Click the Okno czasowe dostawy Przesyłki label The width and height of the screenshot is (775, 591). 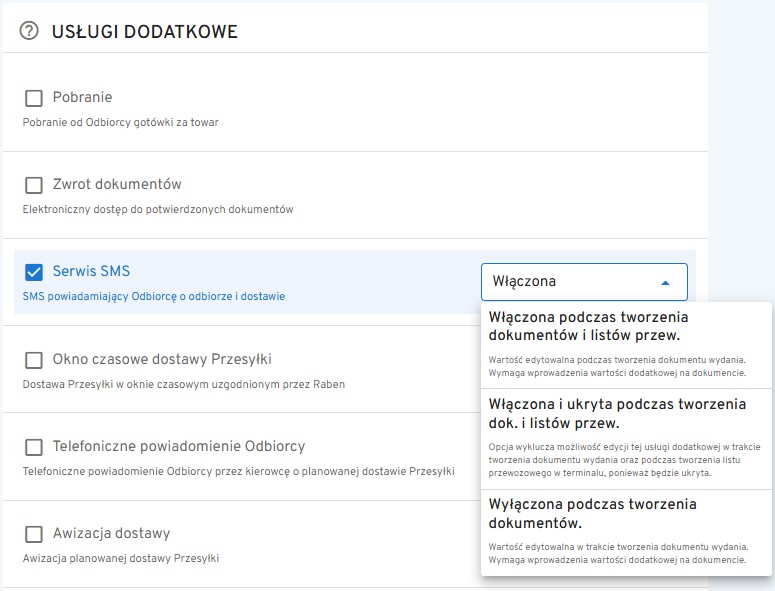162,359
